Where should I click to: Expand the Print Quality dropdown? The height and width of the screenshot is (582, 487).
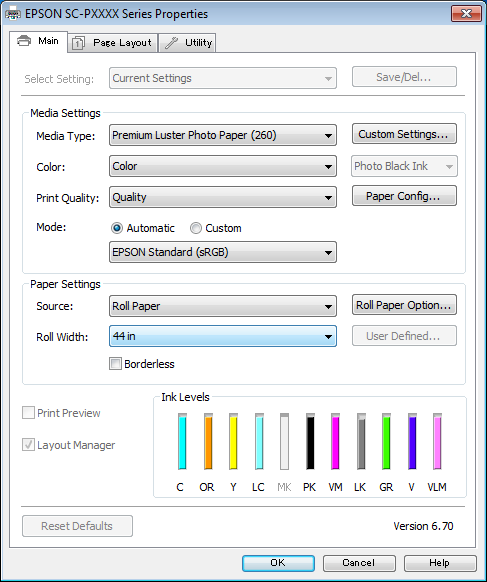pyautogui.click(x=223, y=197)
